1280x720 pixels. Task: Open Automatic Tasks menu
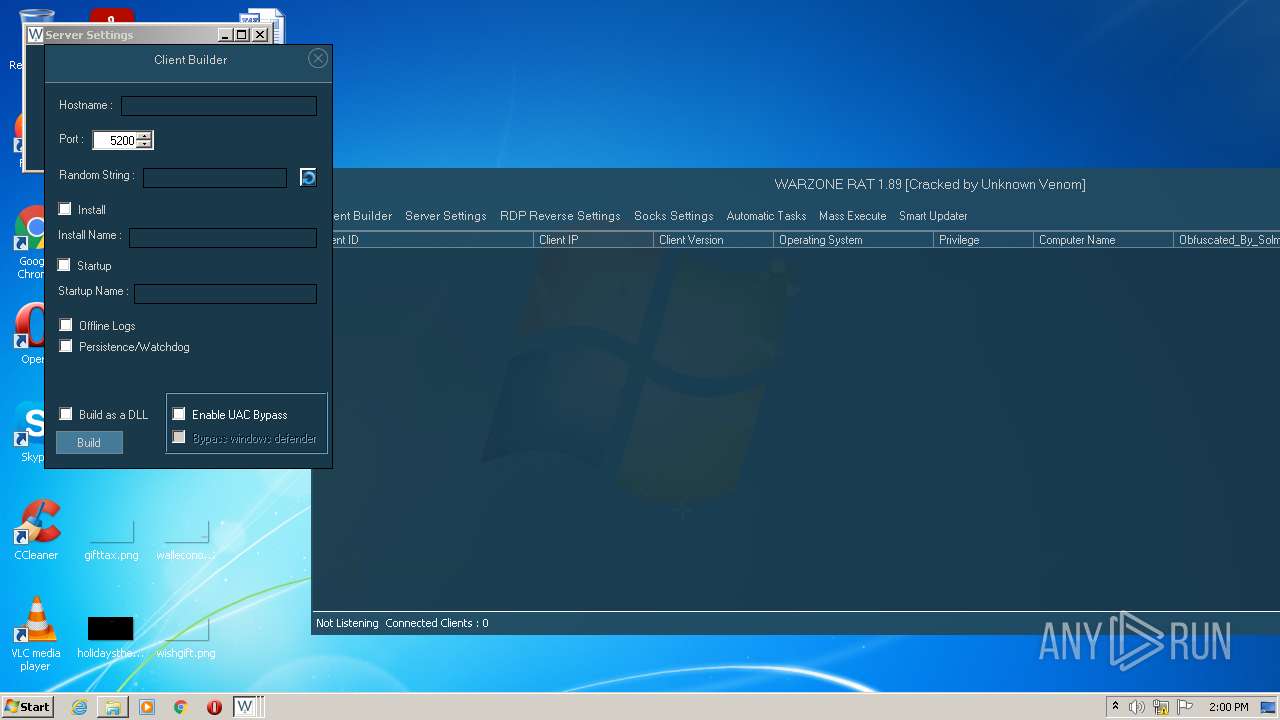(x=766, y=216)
